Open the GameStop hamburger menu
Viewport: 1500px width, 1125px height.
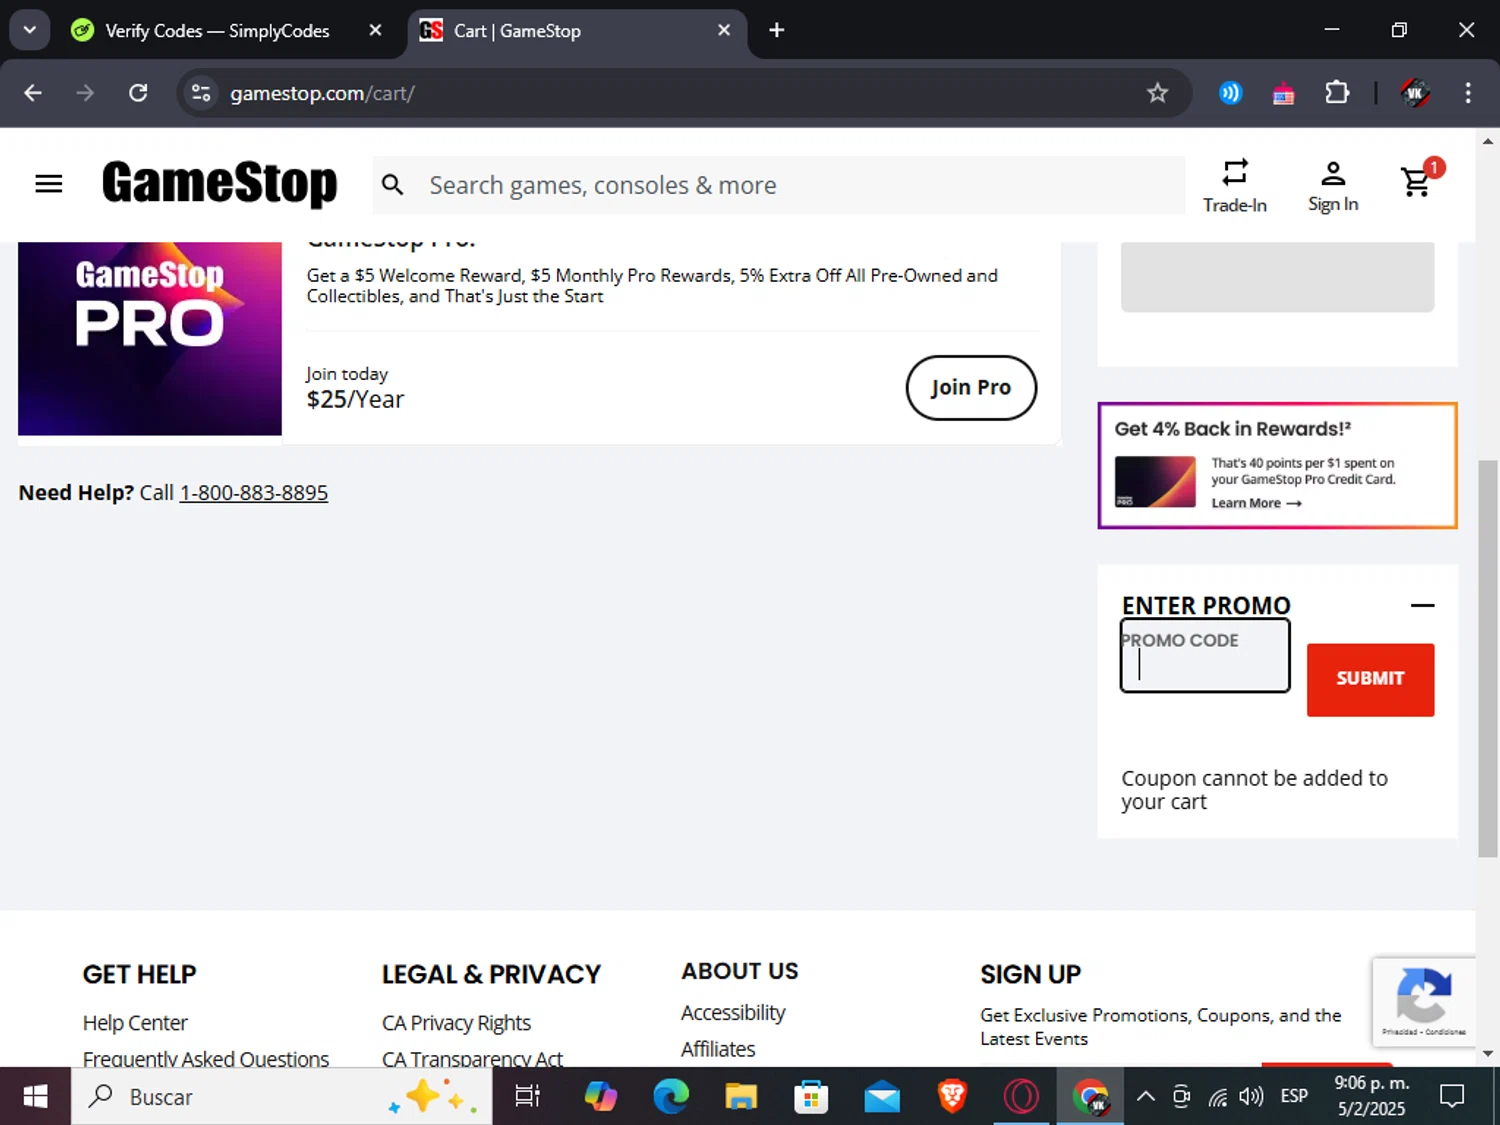coord(48,184)
